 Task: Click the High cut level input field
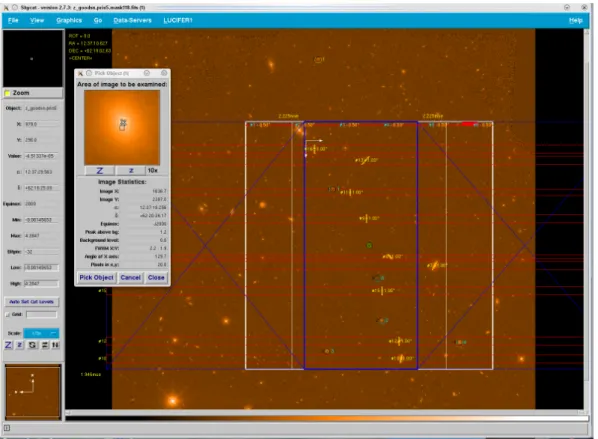[x=42, y=284]
